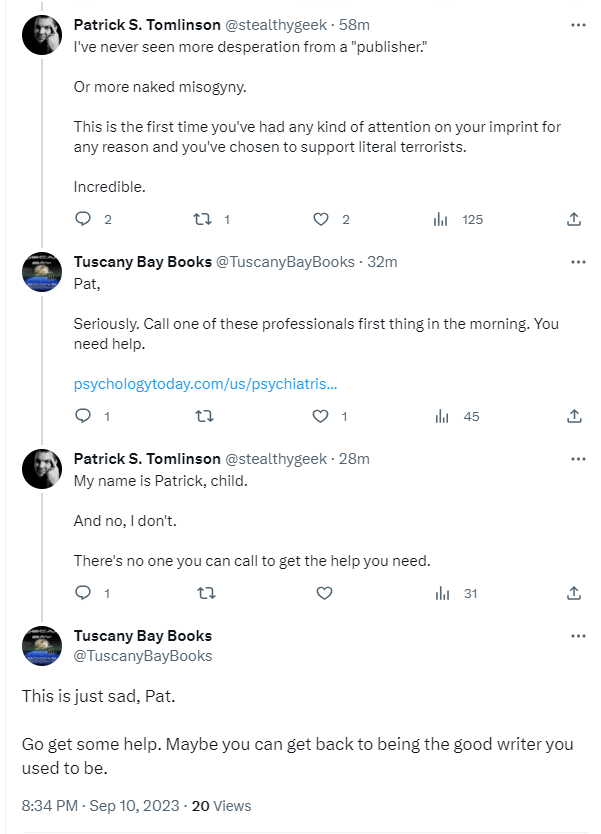
Task: Open the psychologytoday.com link
Action: (205, 383)
